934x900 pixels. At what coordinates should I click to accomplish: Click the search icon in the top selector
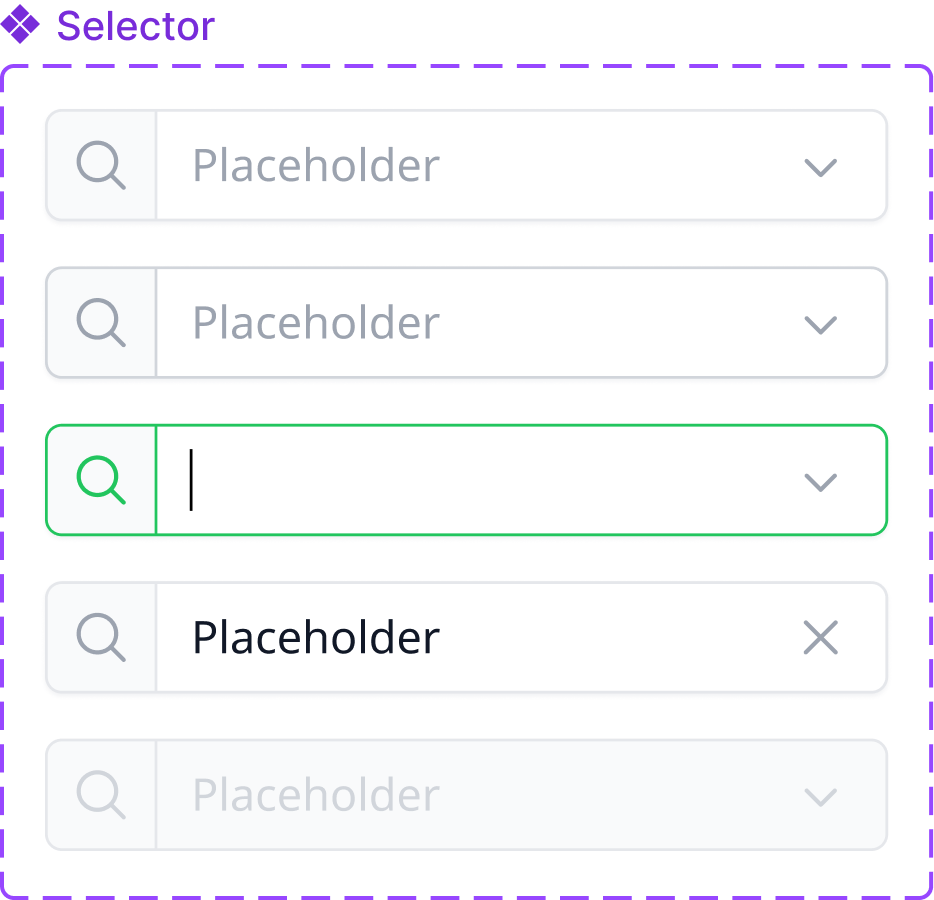101,165
